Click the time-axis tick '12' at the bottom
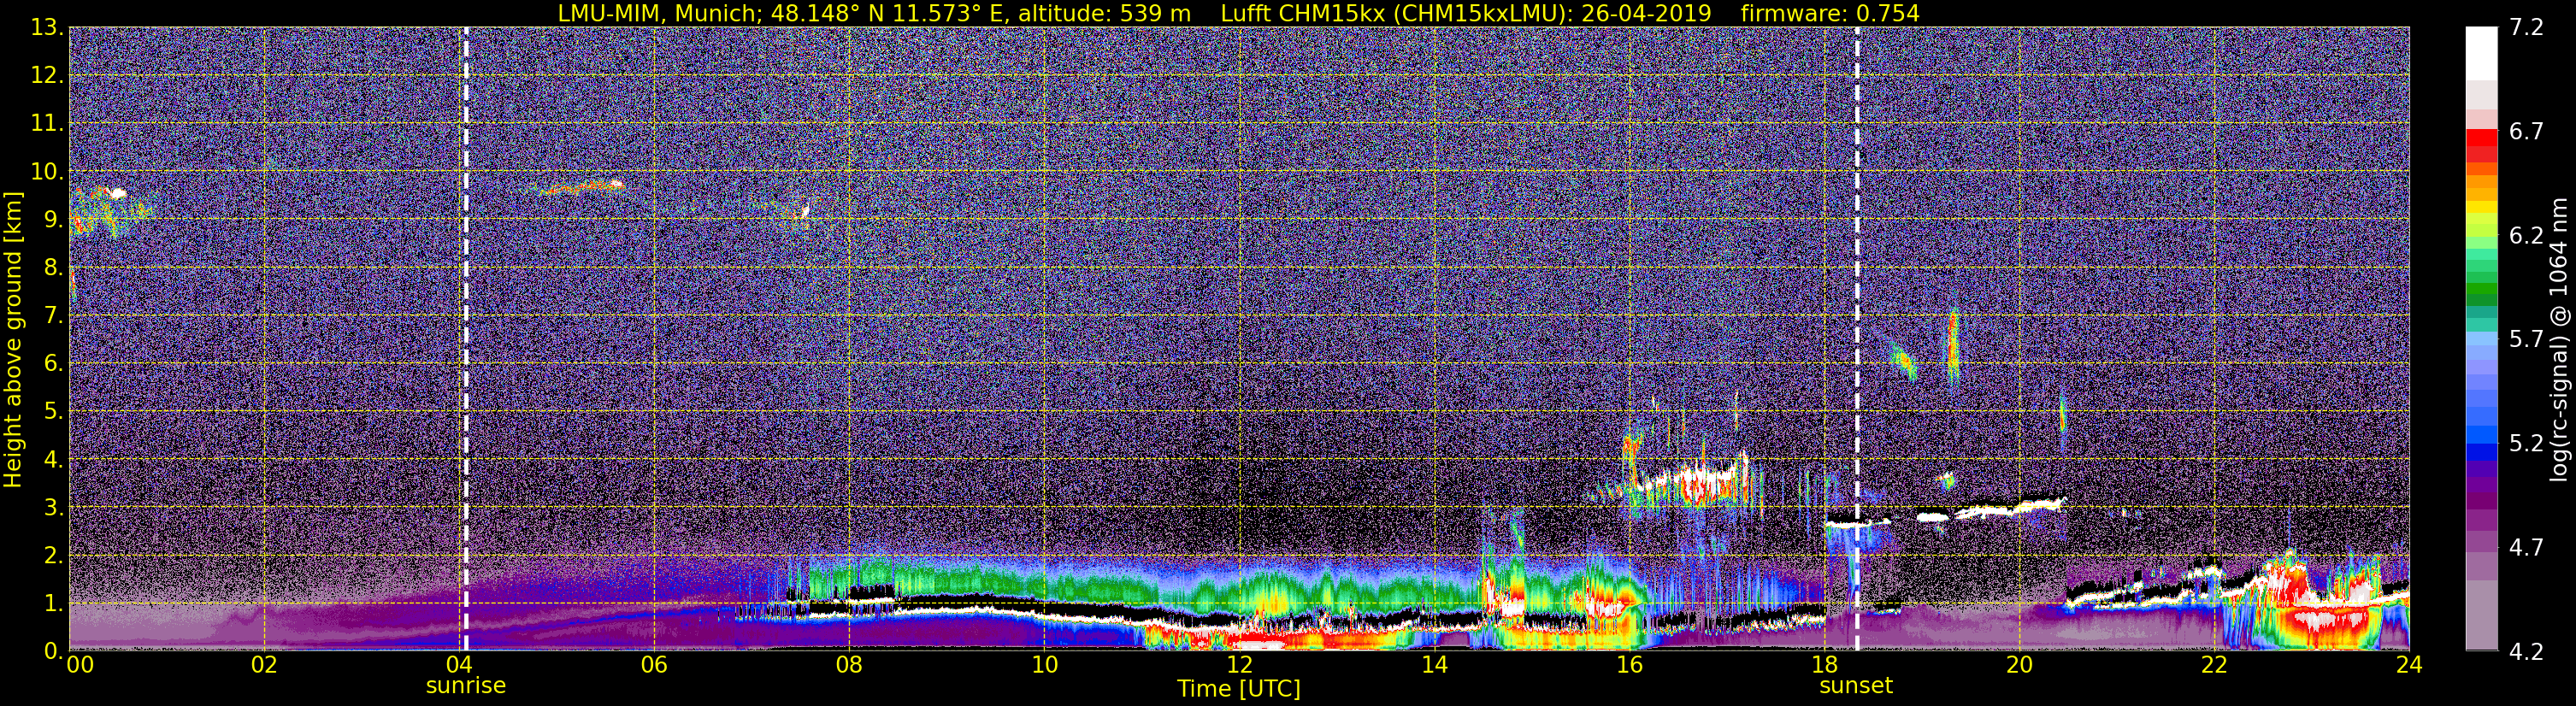Viewport: 2576px width, 706px height. pyautogui.click(x=1239, y=665)
